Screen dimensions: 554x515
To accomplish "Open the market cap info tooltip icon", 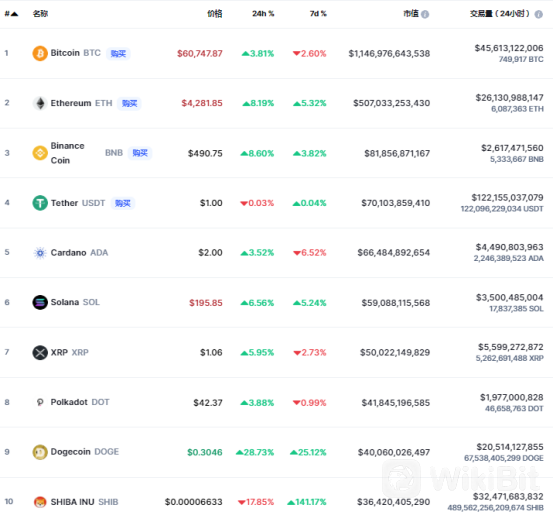I will [x=425, y=14].
